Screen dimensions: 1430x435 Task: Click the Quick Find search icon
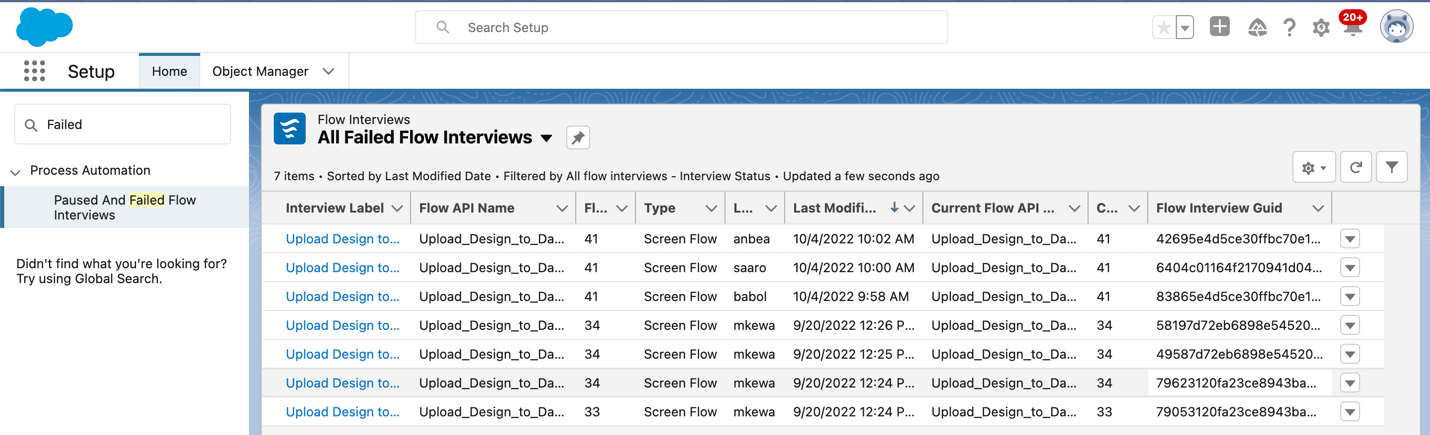[x=31, y=125]
